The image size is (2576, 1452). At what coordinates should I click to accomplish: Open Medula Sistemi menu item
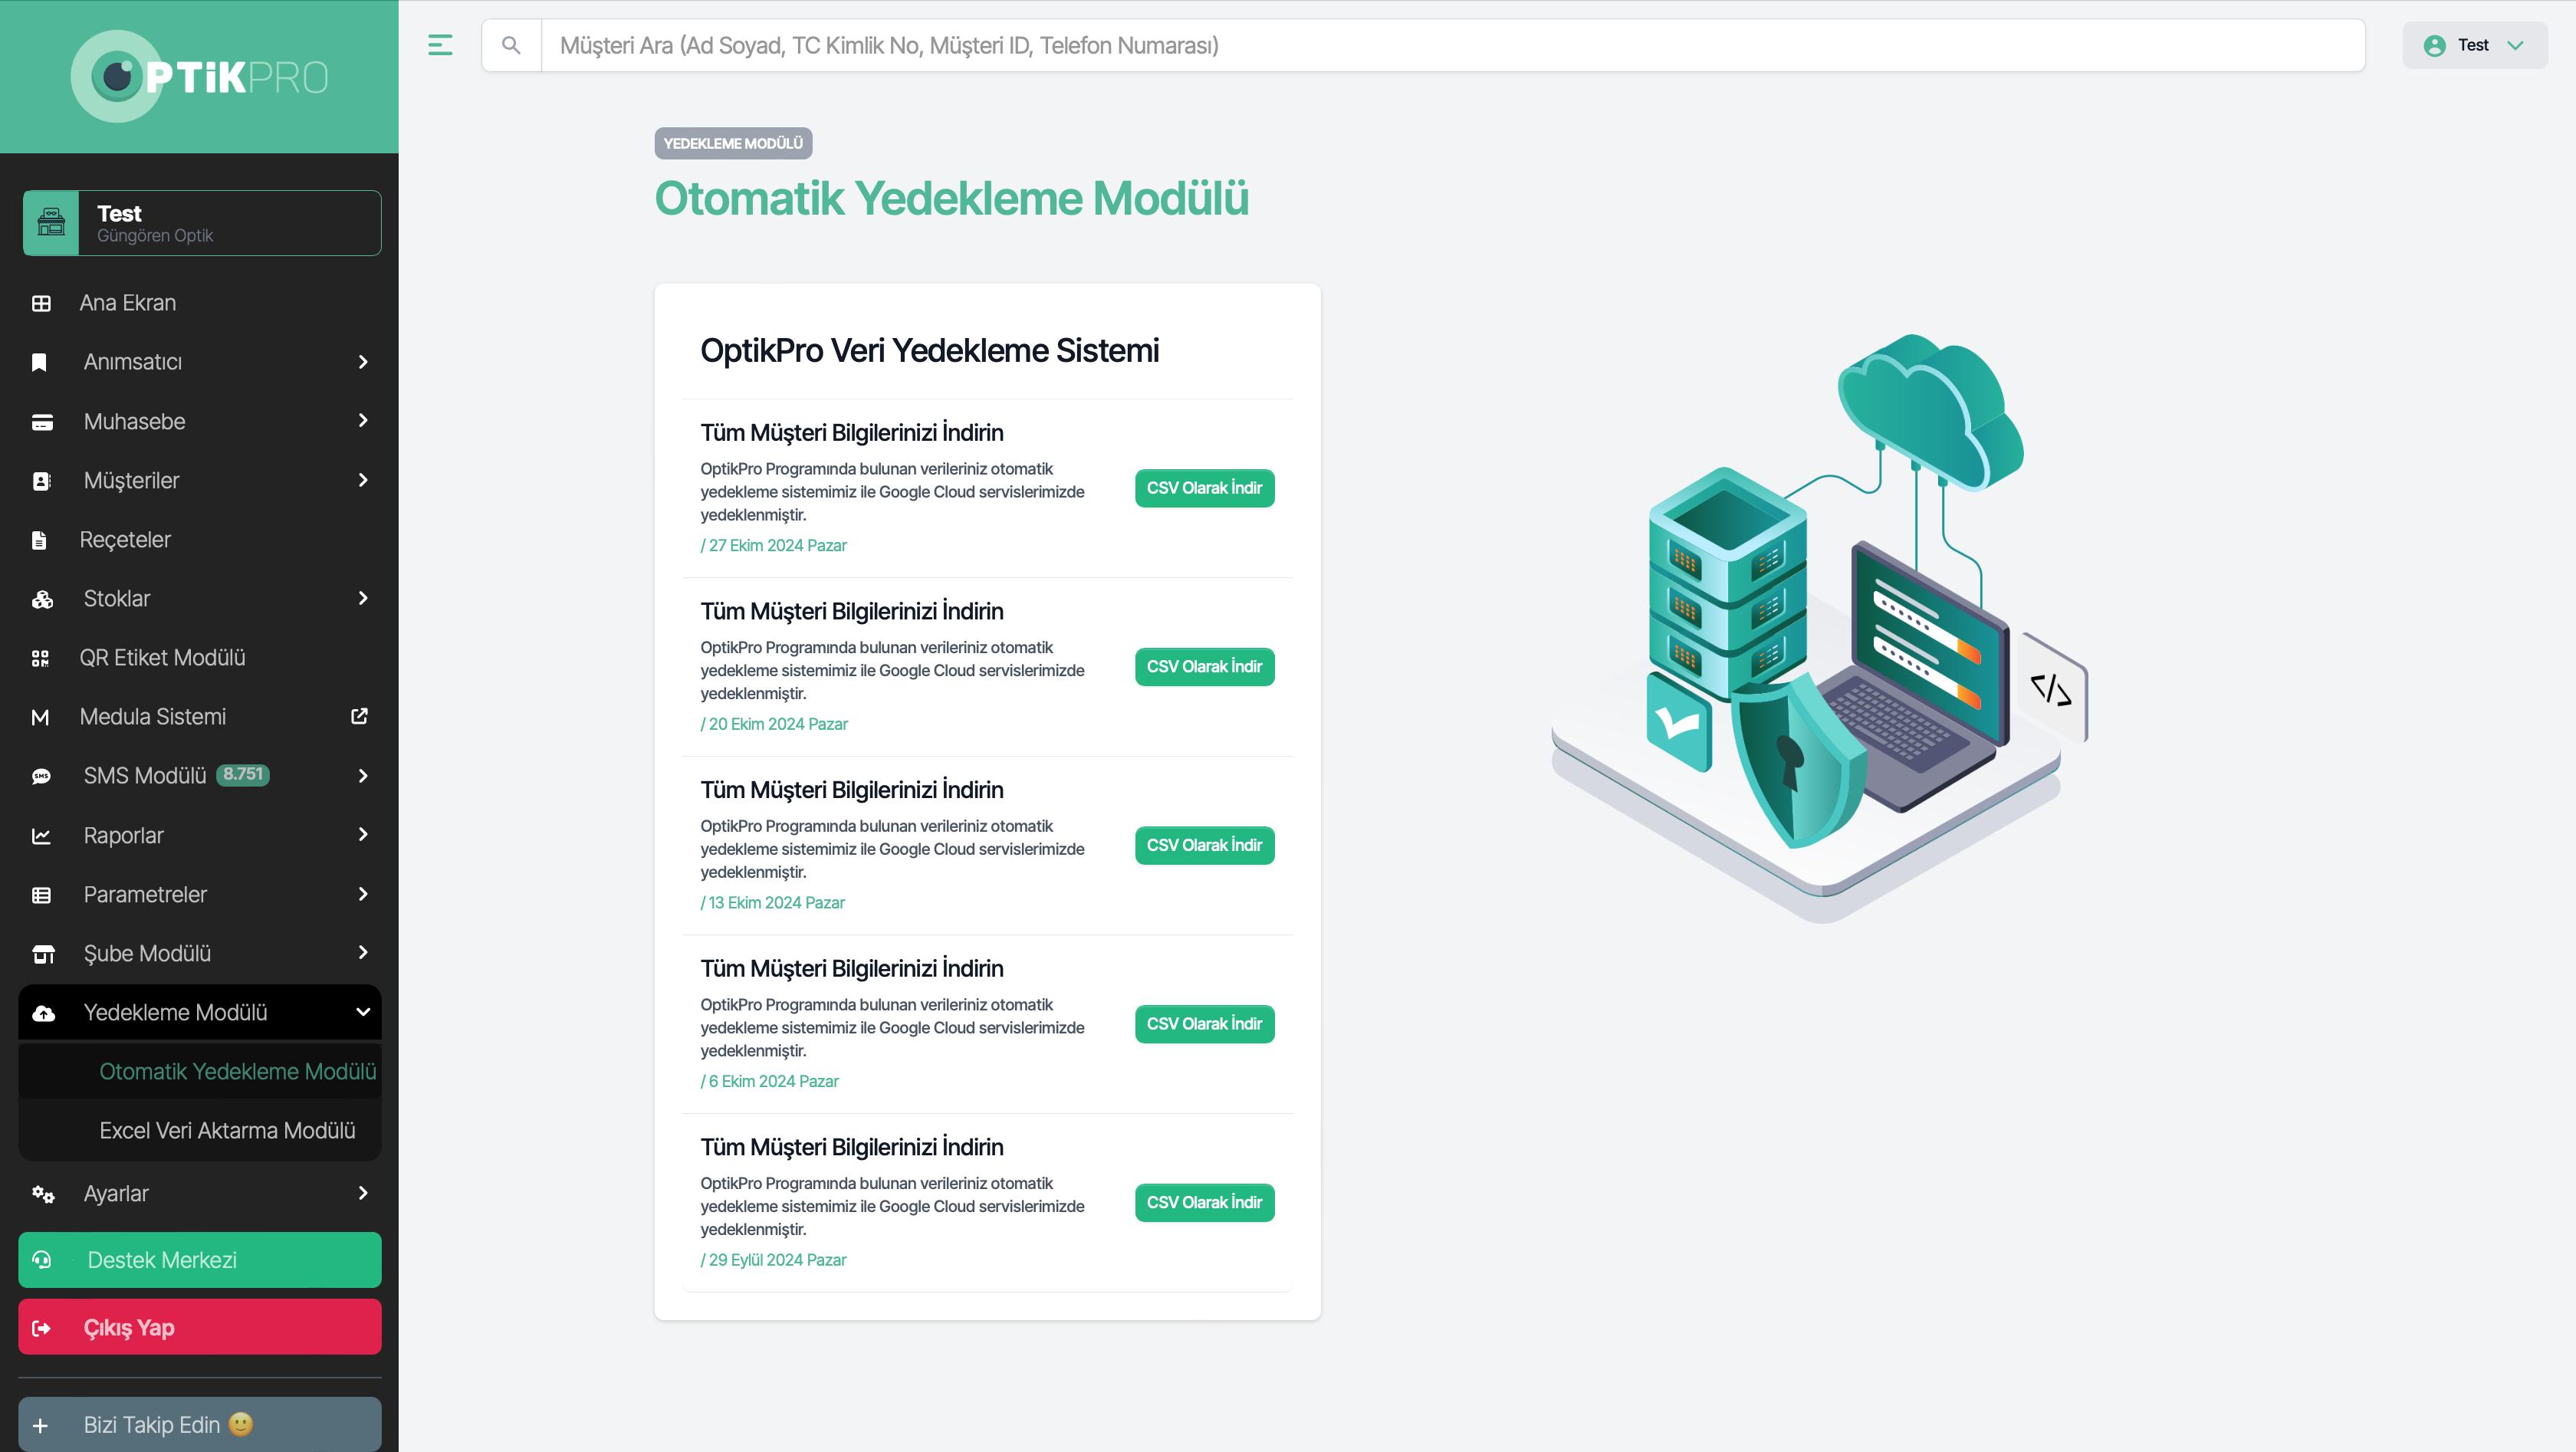click(x=200, y=717)
